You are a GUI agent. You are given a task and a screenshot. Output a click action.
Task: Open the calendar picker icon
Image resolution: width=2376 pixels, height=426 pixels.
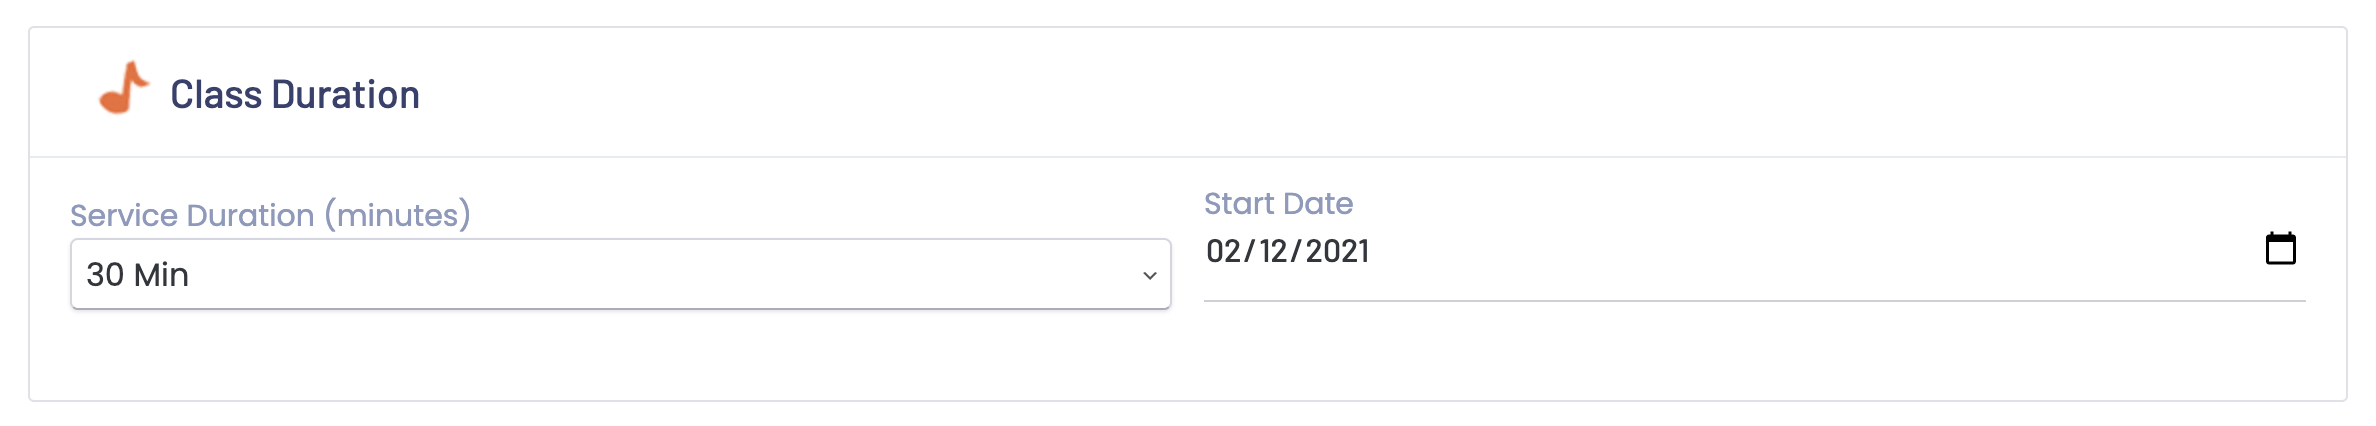tap(2280, 248)
